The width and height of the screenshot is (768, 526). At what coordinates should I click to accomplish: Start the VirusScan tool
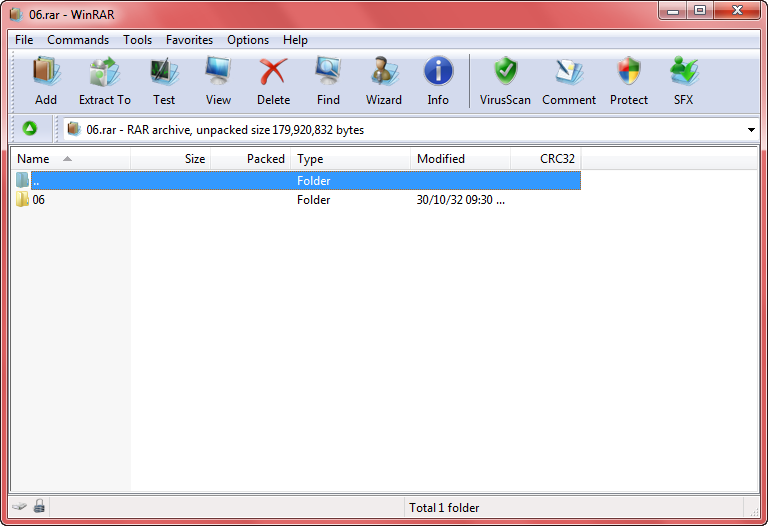505,72
